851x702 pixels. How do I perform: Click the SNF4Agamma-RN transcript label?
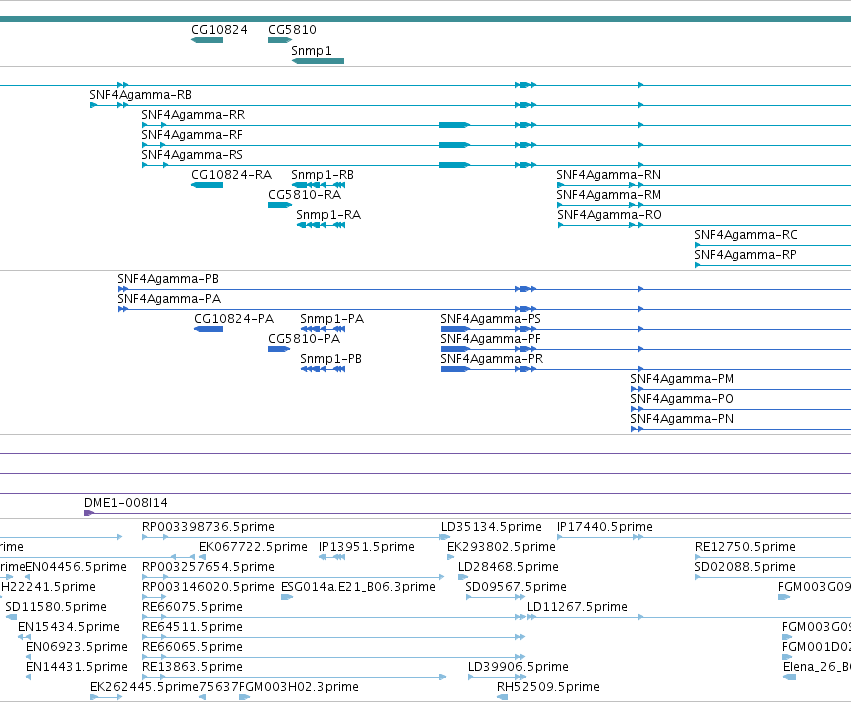pyautogui.click(x=608, y=175)
